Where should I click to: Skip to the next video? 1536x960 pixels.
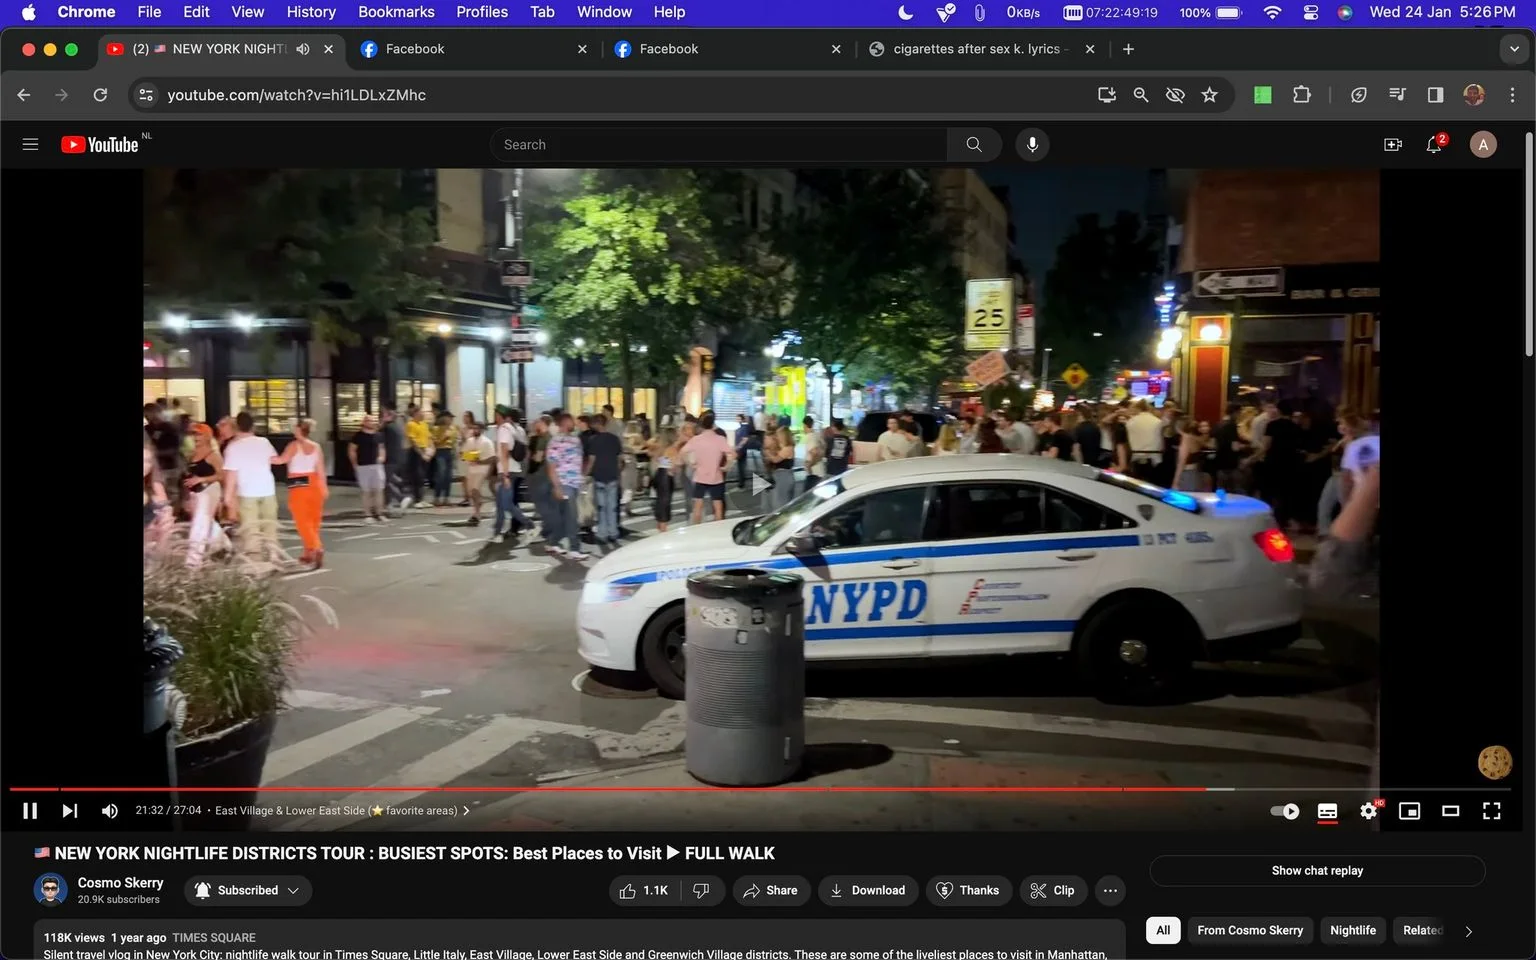(x=70, y=811)
